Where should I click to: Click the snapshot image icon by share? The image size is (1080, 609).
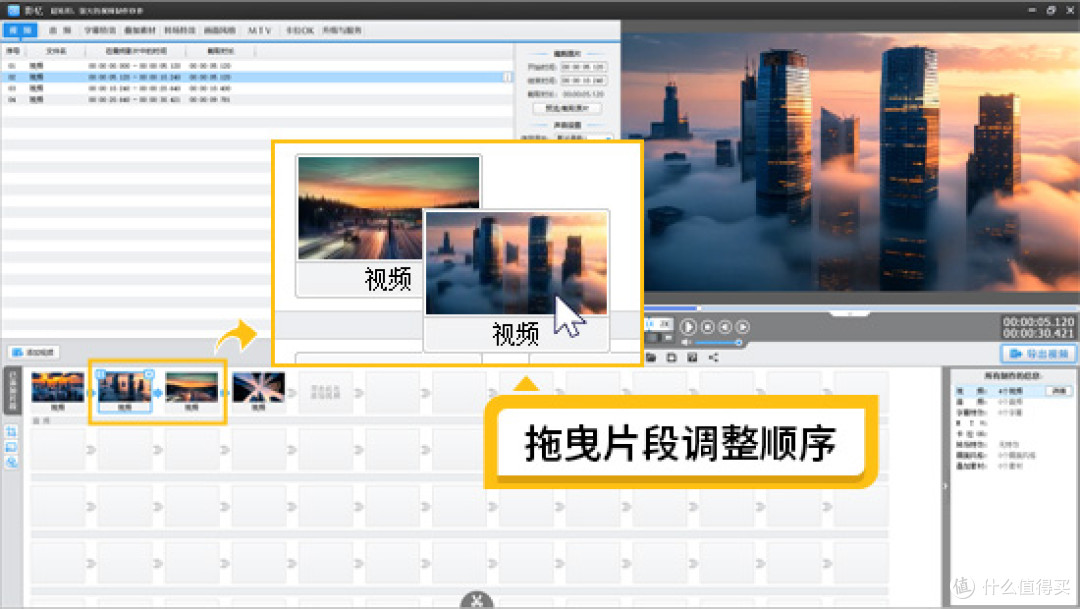[692, 358]
